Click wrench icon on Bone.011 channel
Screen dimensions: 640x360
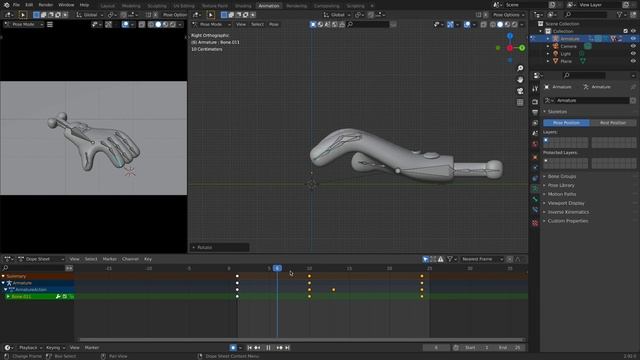point(58,296)
